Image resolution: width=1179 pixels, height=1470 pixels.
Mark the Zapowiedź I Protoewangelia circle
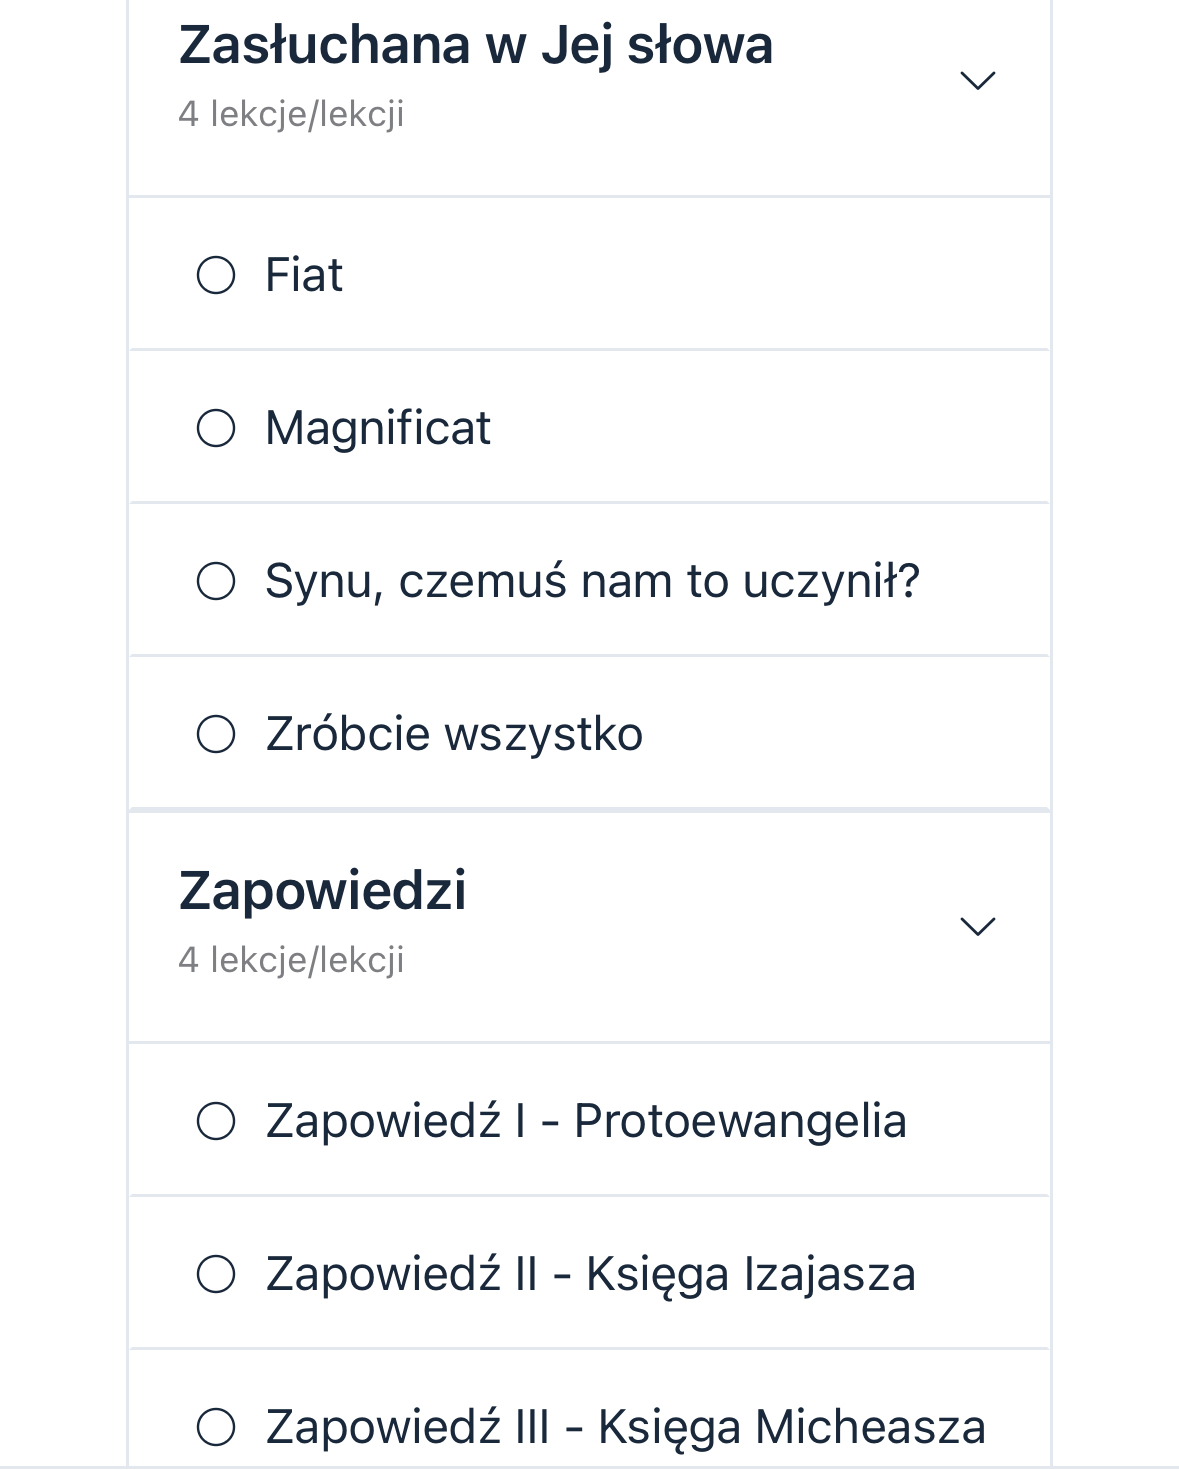click(216, 1121)
